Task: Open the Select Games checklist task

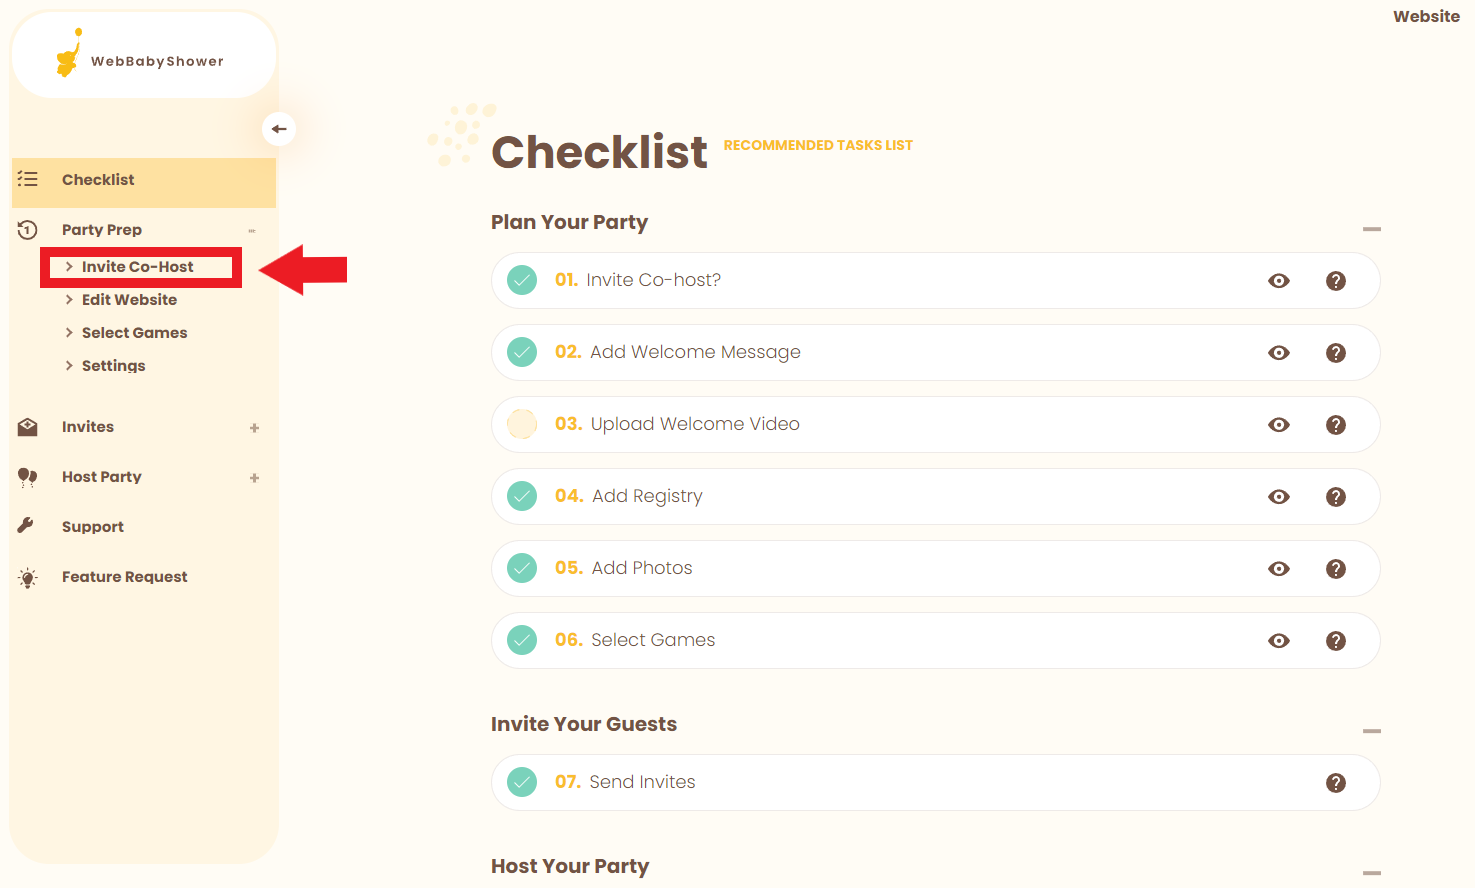Action: click(653, 640)
